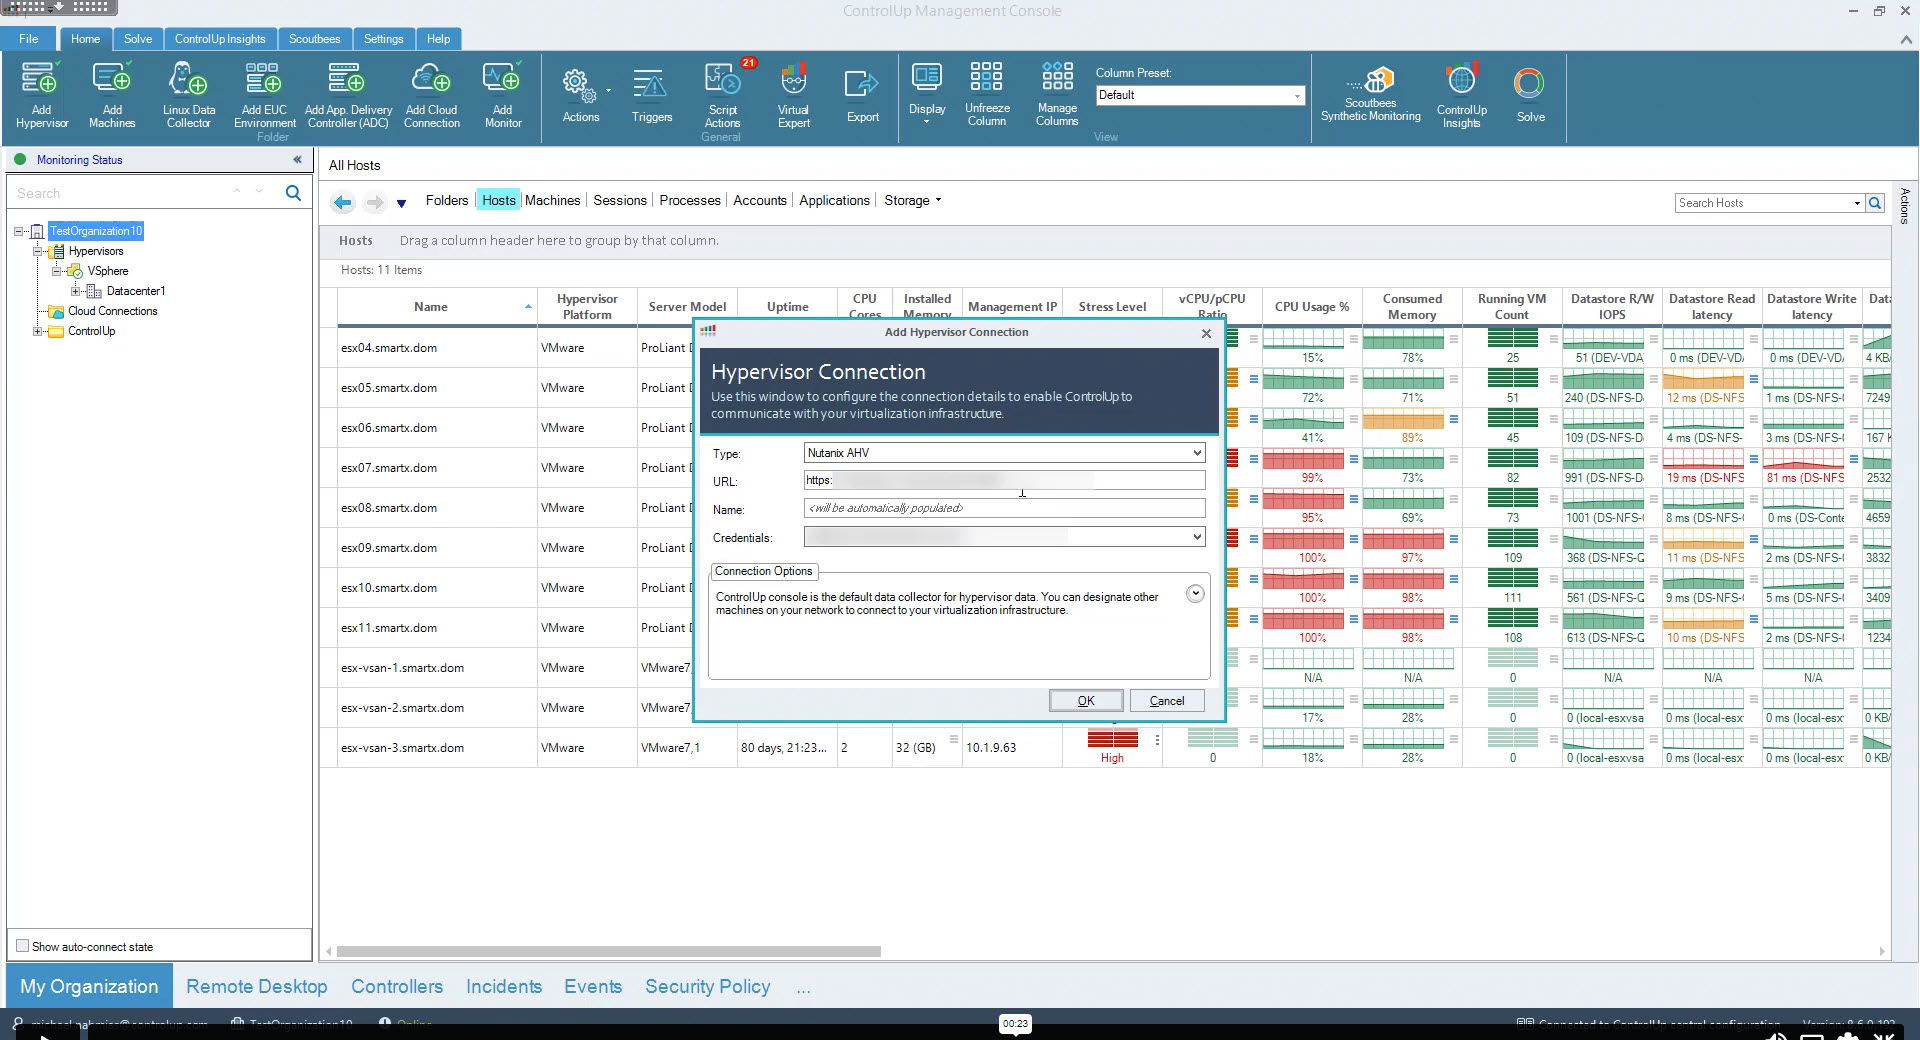The height and width of the screenshot is (1040, 1920).
Task: Click the Export icon
Action: point(862,95)
